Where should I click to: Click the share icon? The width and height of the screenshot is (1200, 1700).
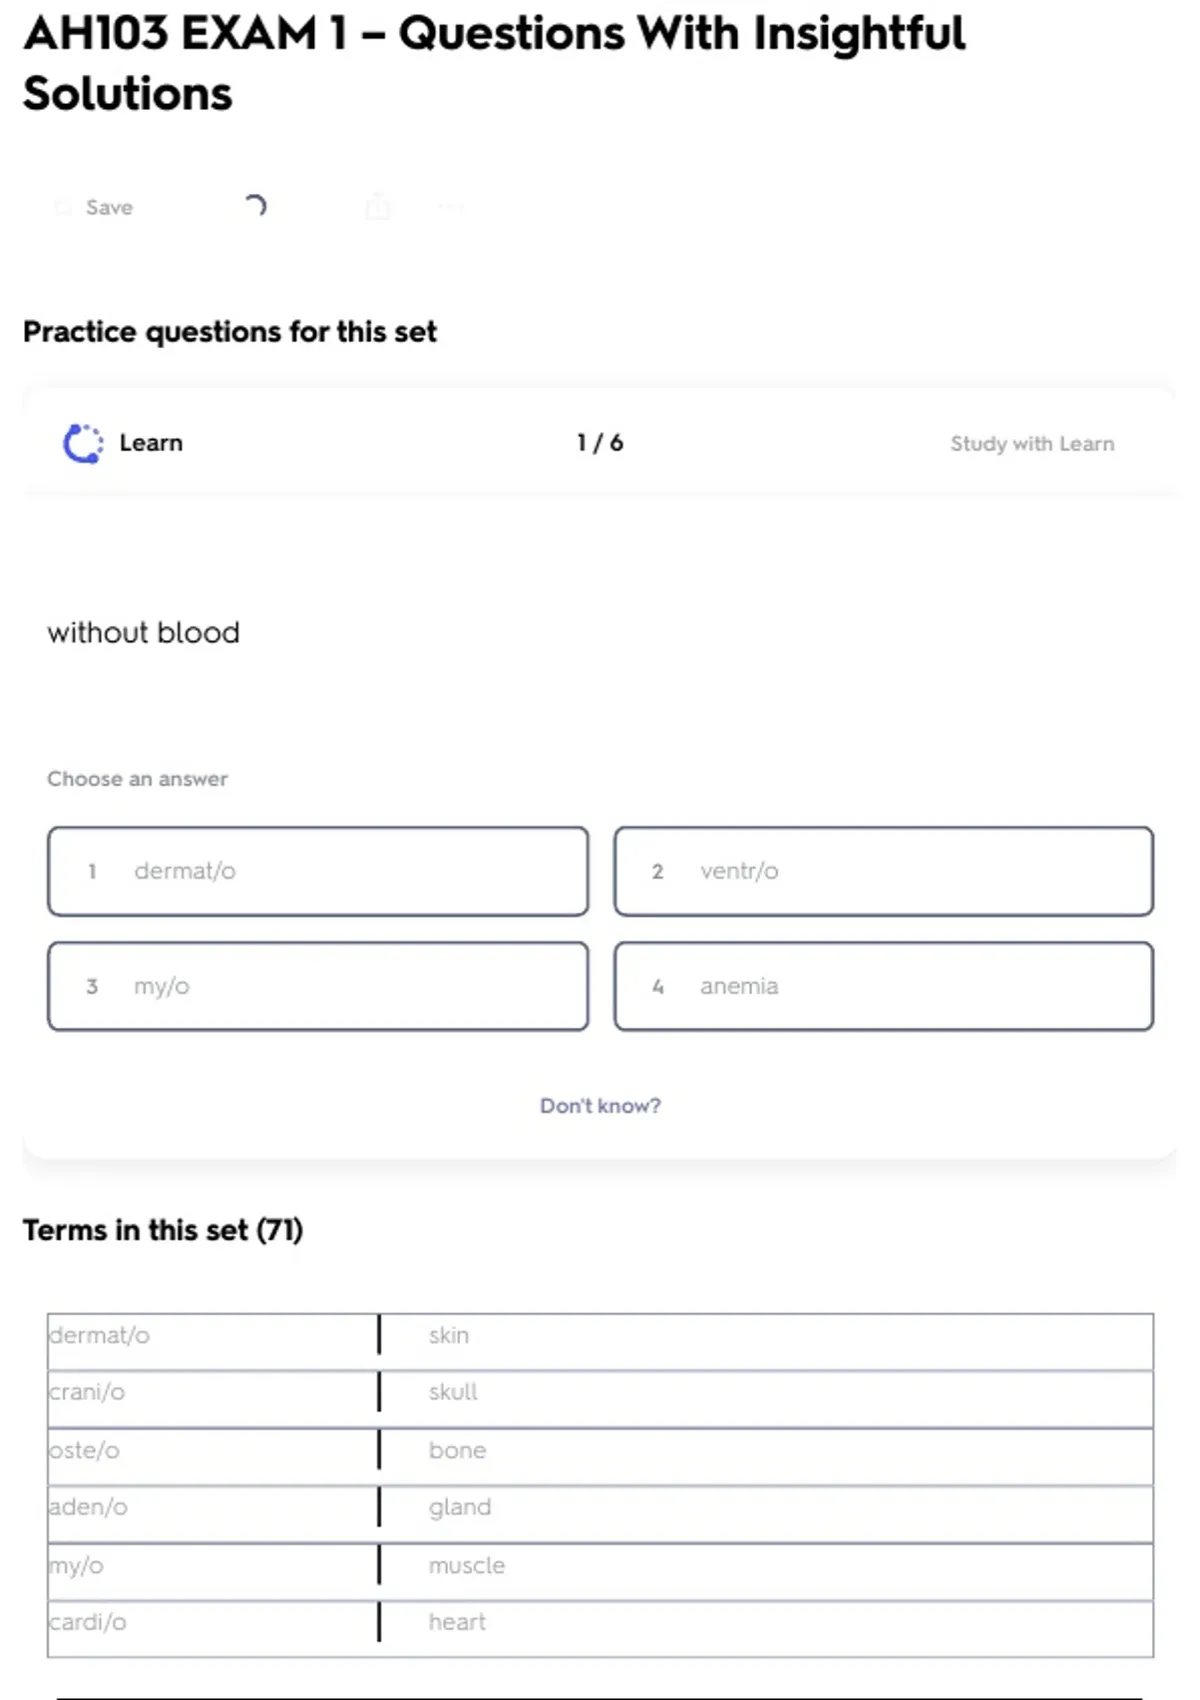(x=378, y=207)
